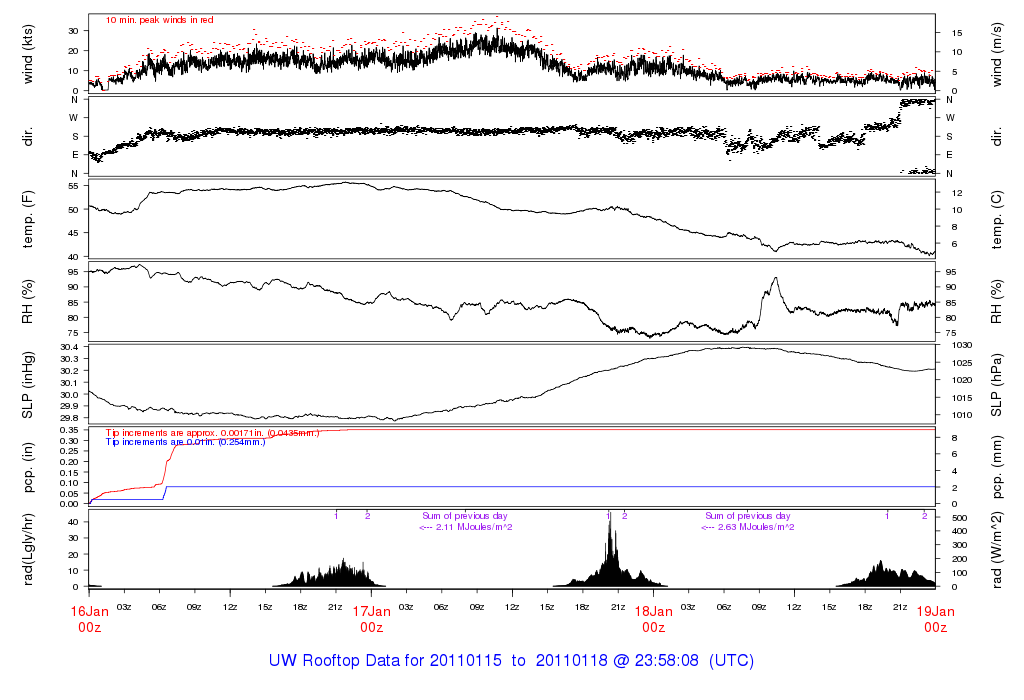Select the 16Jan 00z date marker
The image size is (1024, 700).
point(89,618)
